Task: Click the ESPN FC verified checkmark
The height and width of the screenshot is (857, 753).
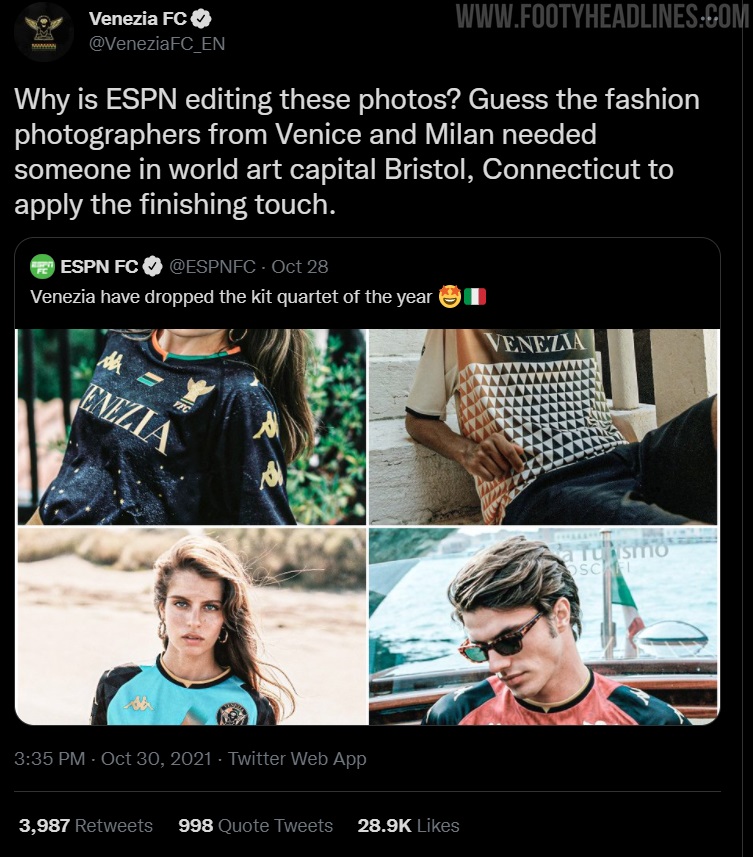Action: coord(152,266)
